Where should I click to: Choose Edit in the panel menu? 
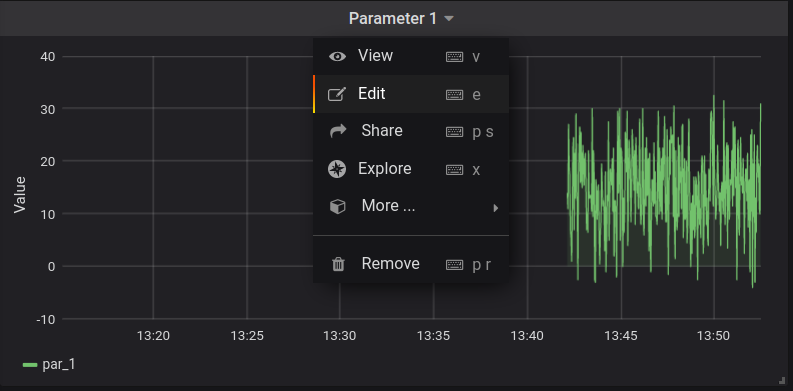tap(411, 94)
